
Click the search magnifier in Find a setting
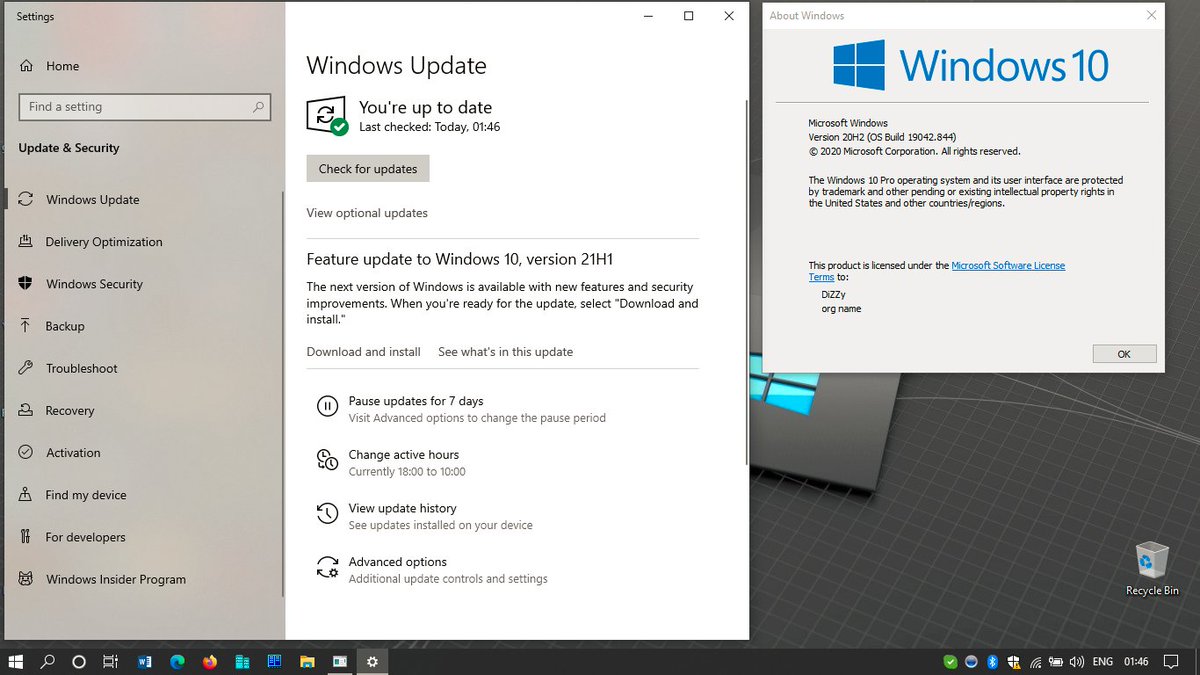(x=258, y=107)
